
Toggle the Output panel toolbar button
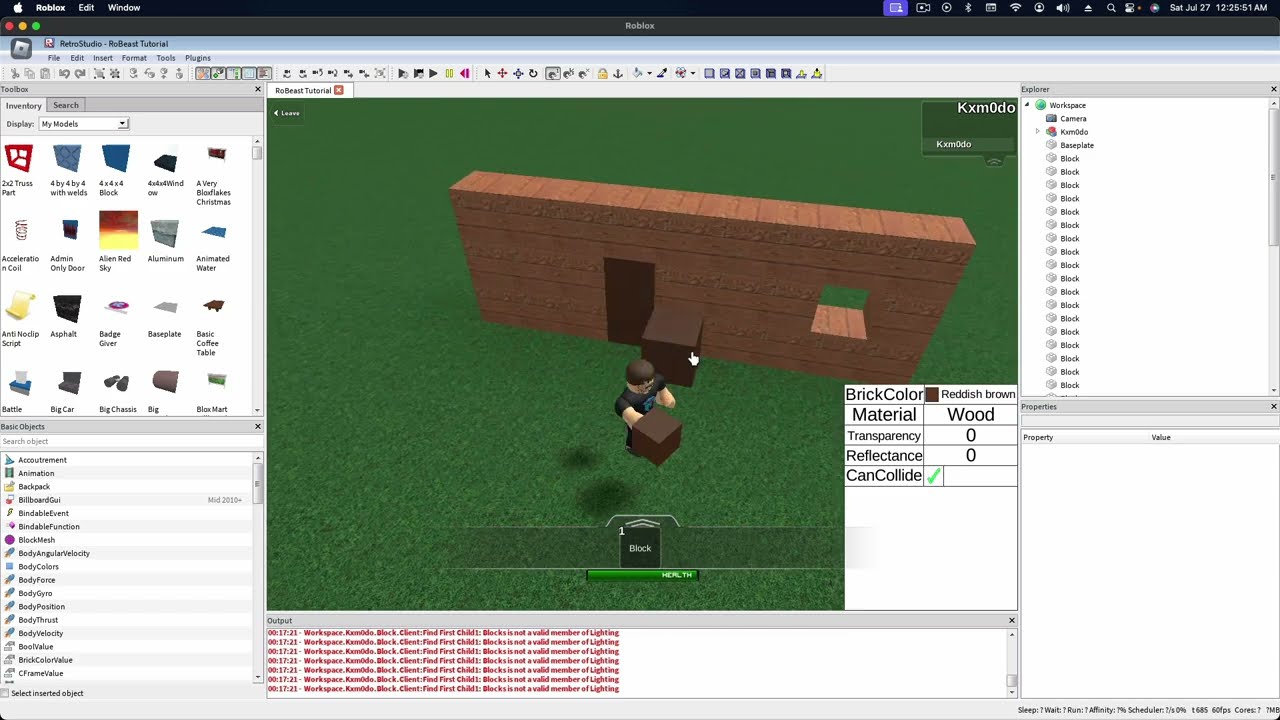(x=264, y=73)
